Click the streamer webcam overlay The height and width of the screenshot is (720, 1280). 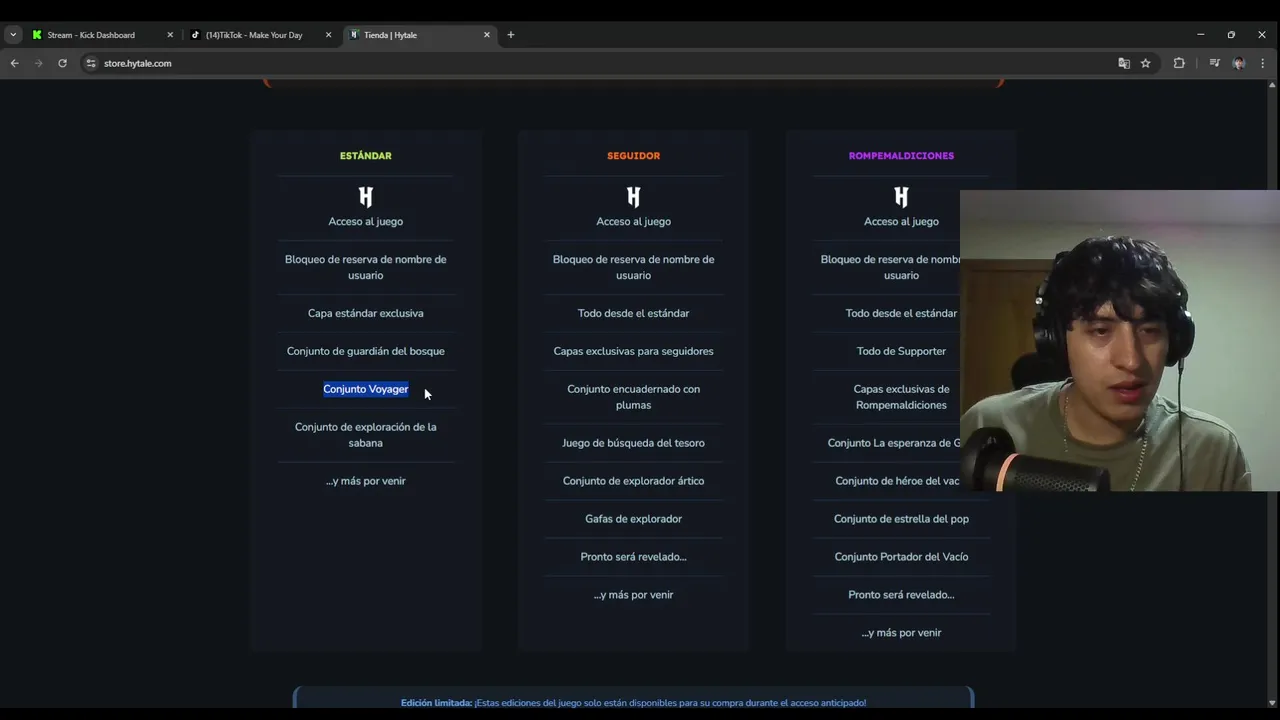pos(1120,340)
